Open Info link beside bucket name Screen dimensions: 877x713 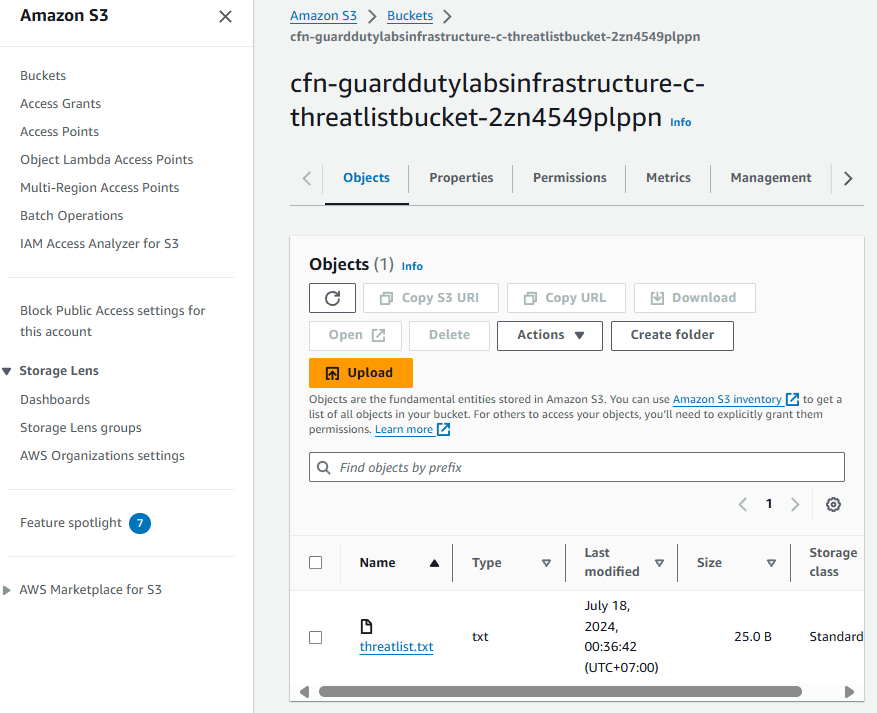(681, 122)
